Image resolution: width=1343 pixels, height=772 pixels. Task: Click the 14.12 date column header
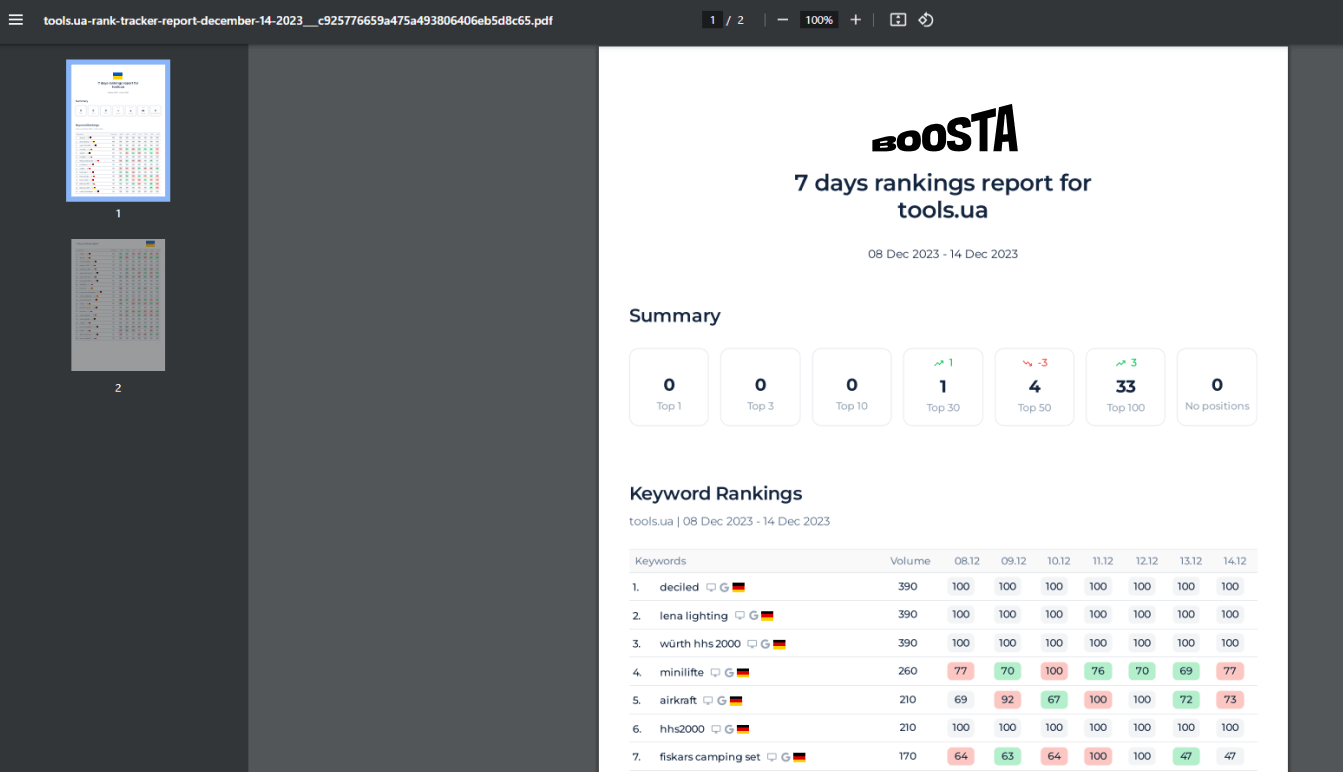point(1234,561)
